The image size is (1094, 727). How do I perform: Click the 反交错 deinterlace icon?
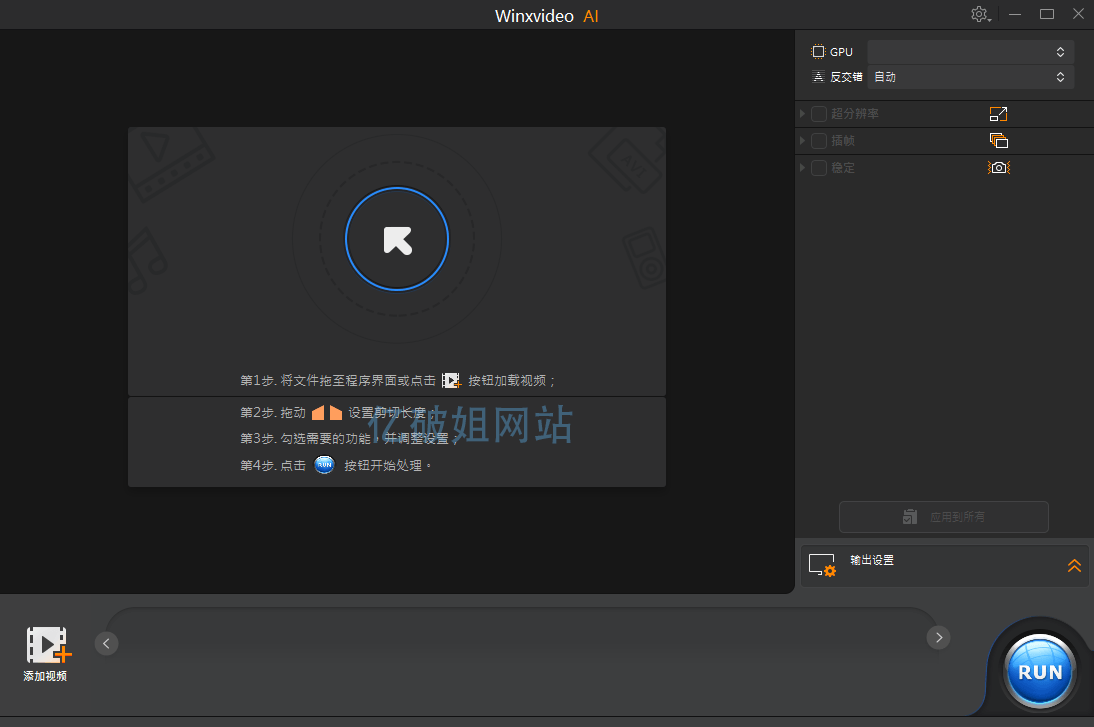coord(818,76)
